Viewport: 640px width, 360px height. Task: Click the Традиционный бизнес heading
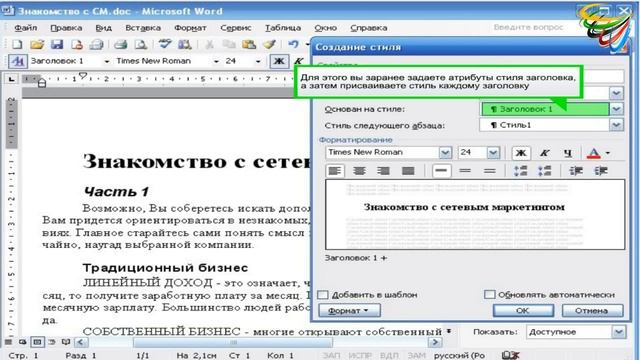pyautogui.click(x=165, y=268)
